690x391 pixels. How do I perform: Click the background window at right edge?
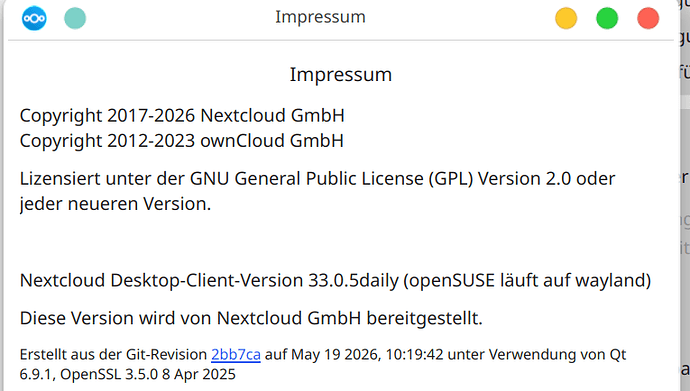tap(685, 195)
